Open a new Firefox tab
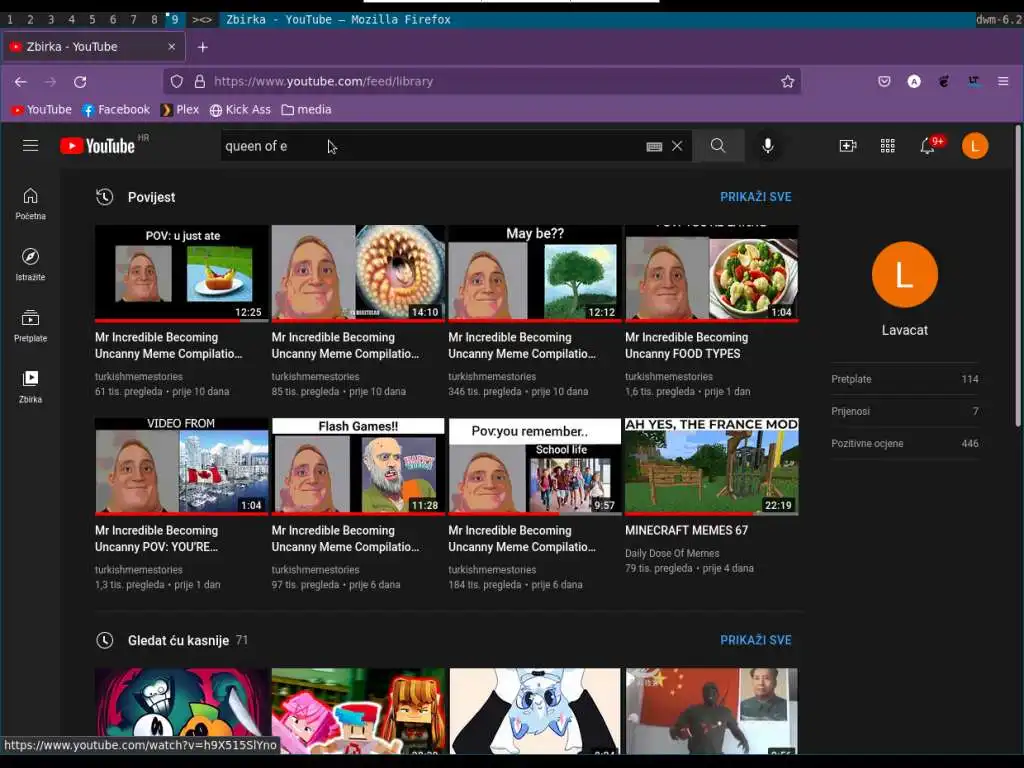This screenshot has height=768, width=1024. 202,47
